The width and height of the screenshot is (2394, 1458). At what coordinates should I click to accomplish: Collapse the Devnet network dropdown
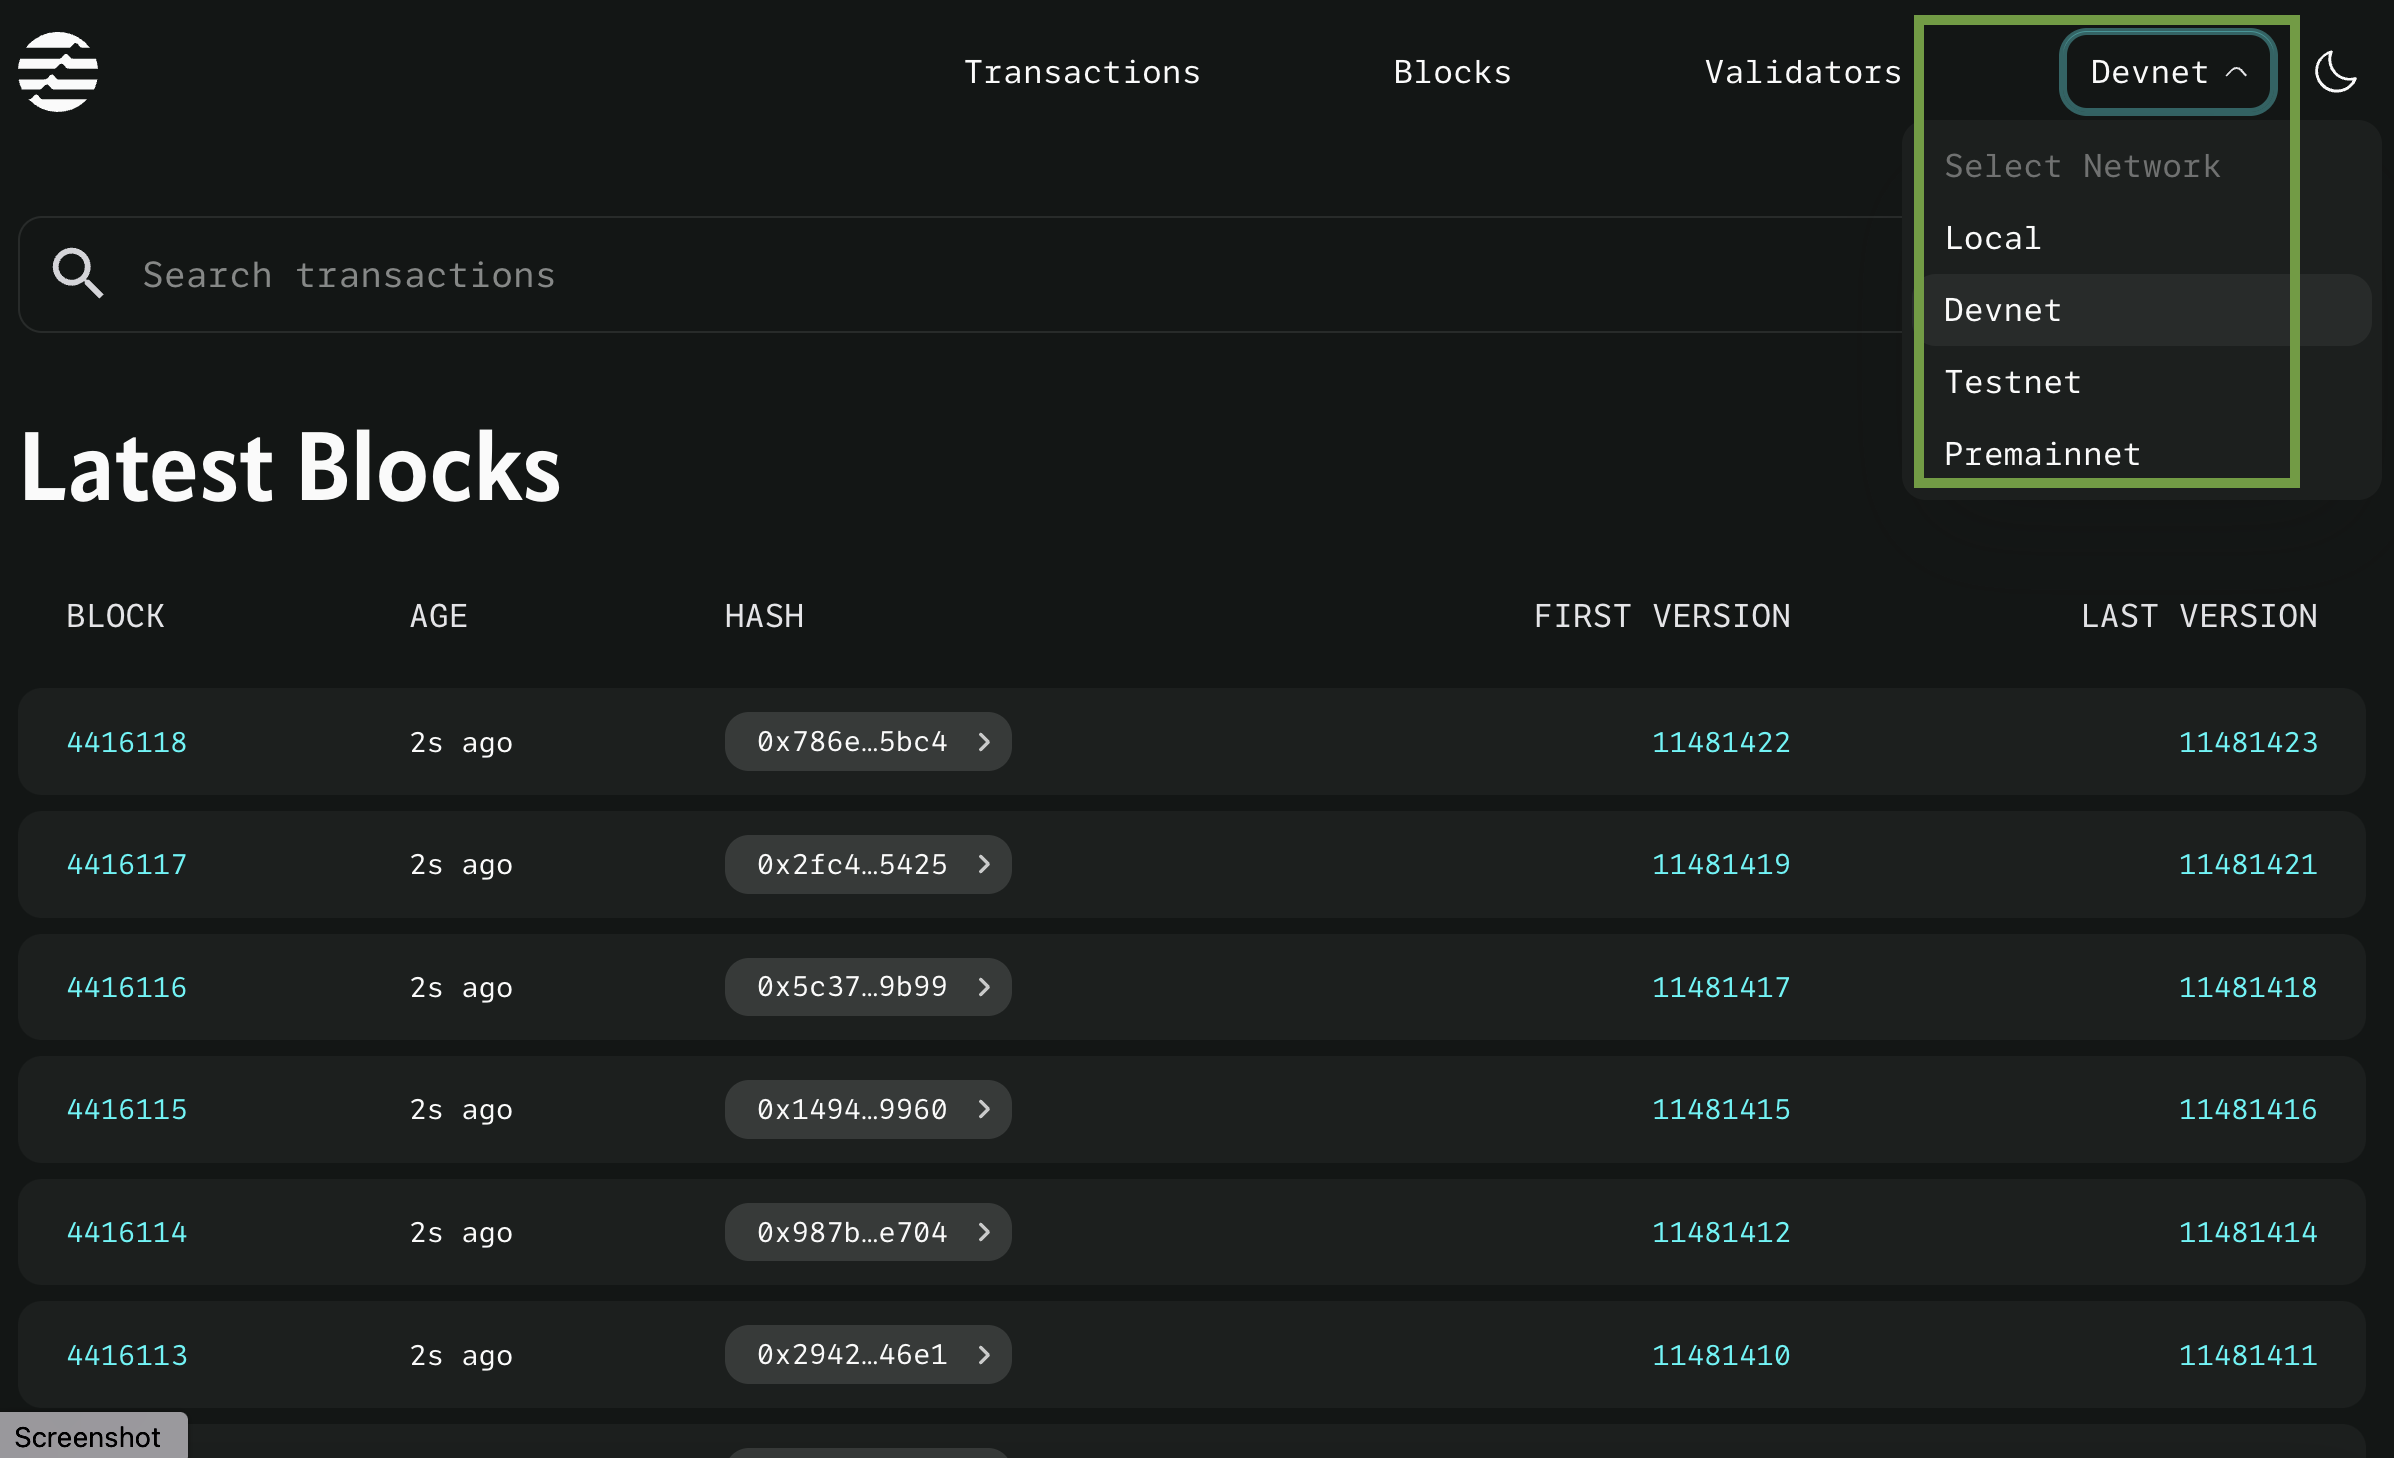coord(2166,71)
